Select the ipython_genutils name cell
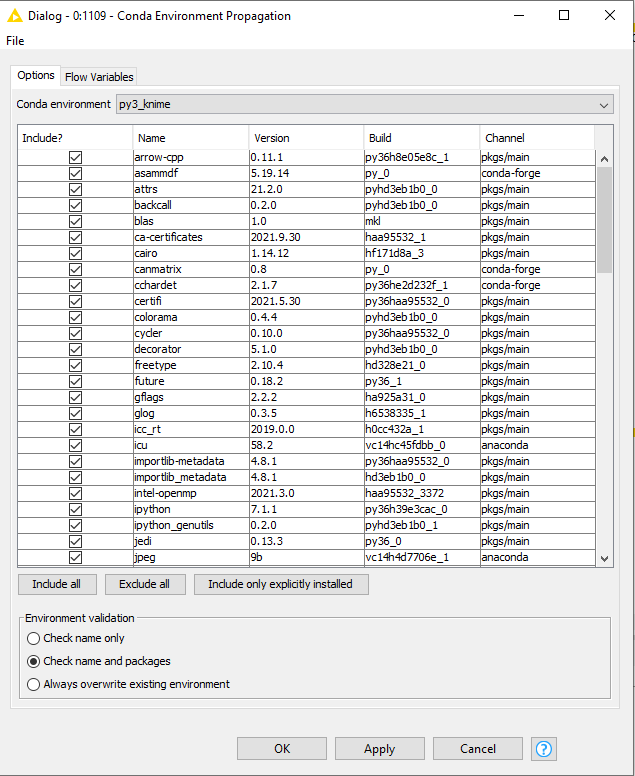 pos(191,525)
